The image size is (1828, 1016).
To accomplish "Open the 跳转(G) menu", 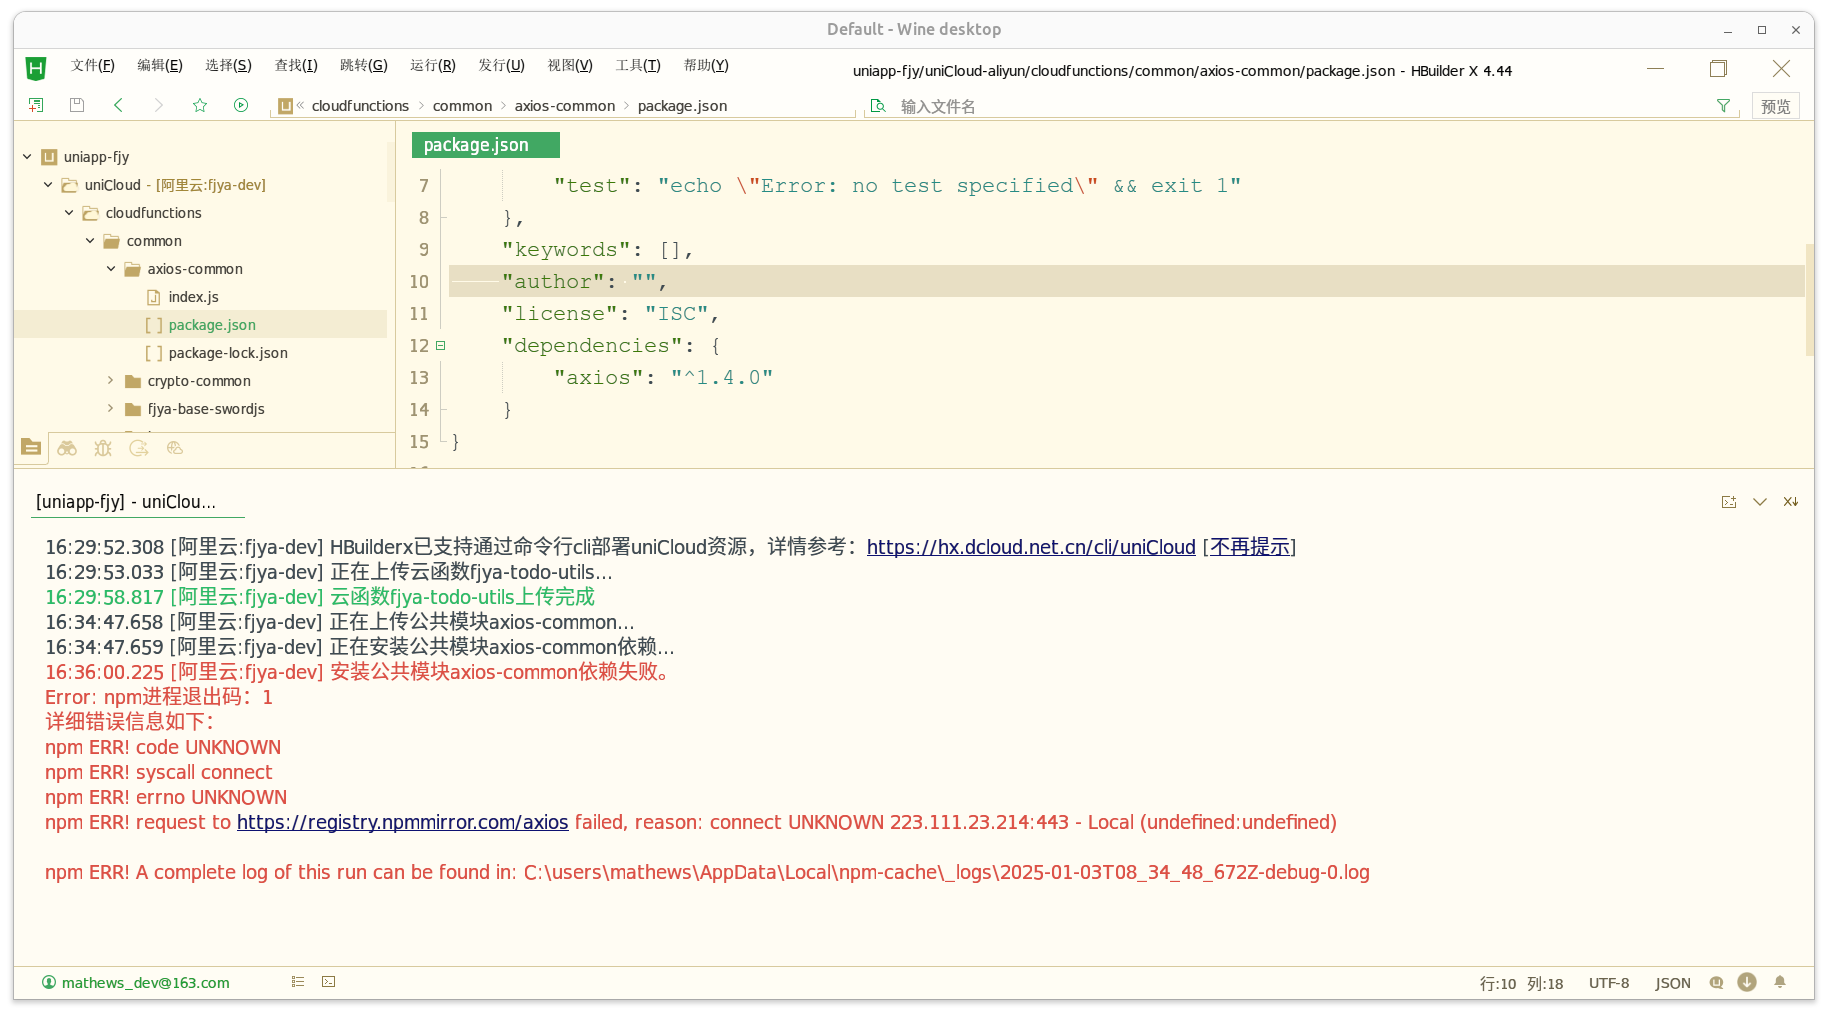I will tap(364, 66).
